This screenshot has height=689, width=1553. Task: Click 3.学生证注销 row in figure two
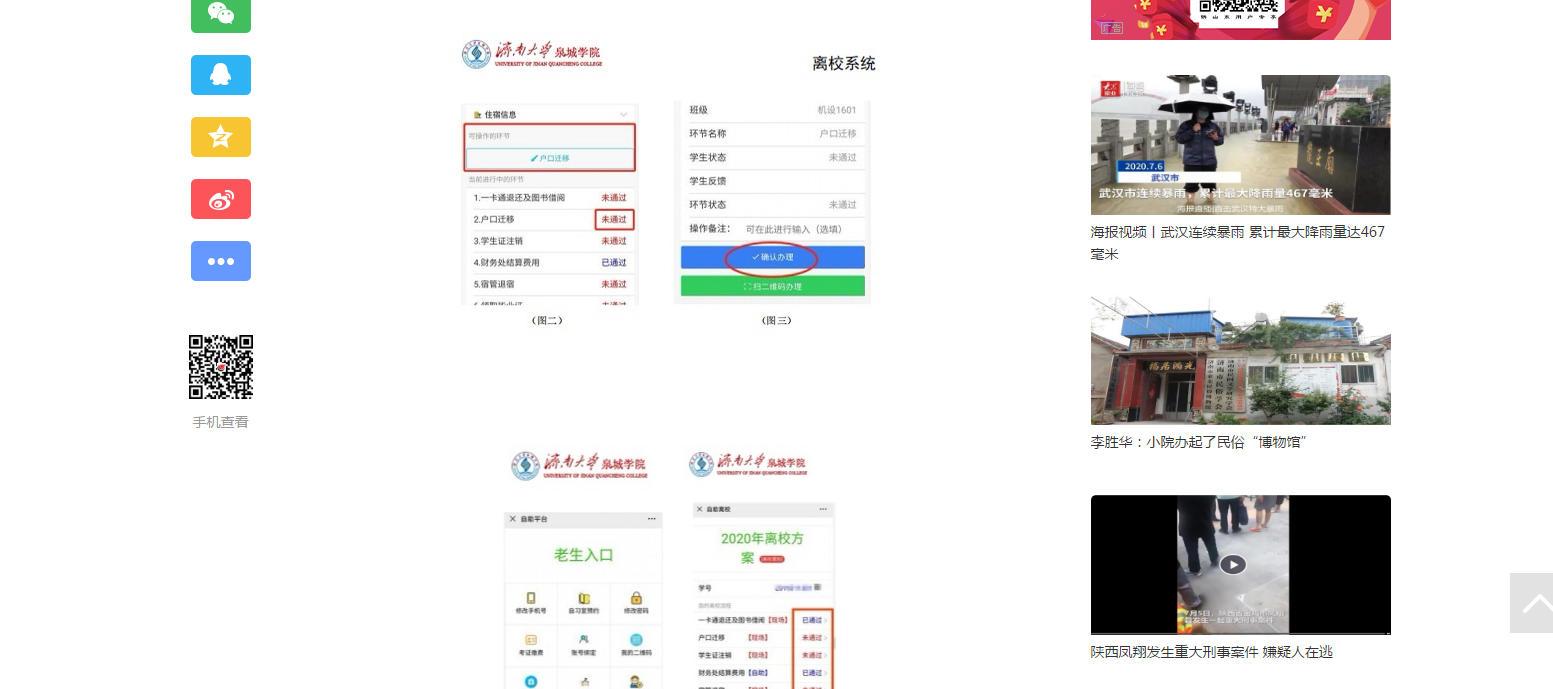click(x=550, y=241)
